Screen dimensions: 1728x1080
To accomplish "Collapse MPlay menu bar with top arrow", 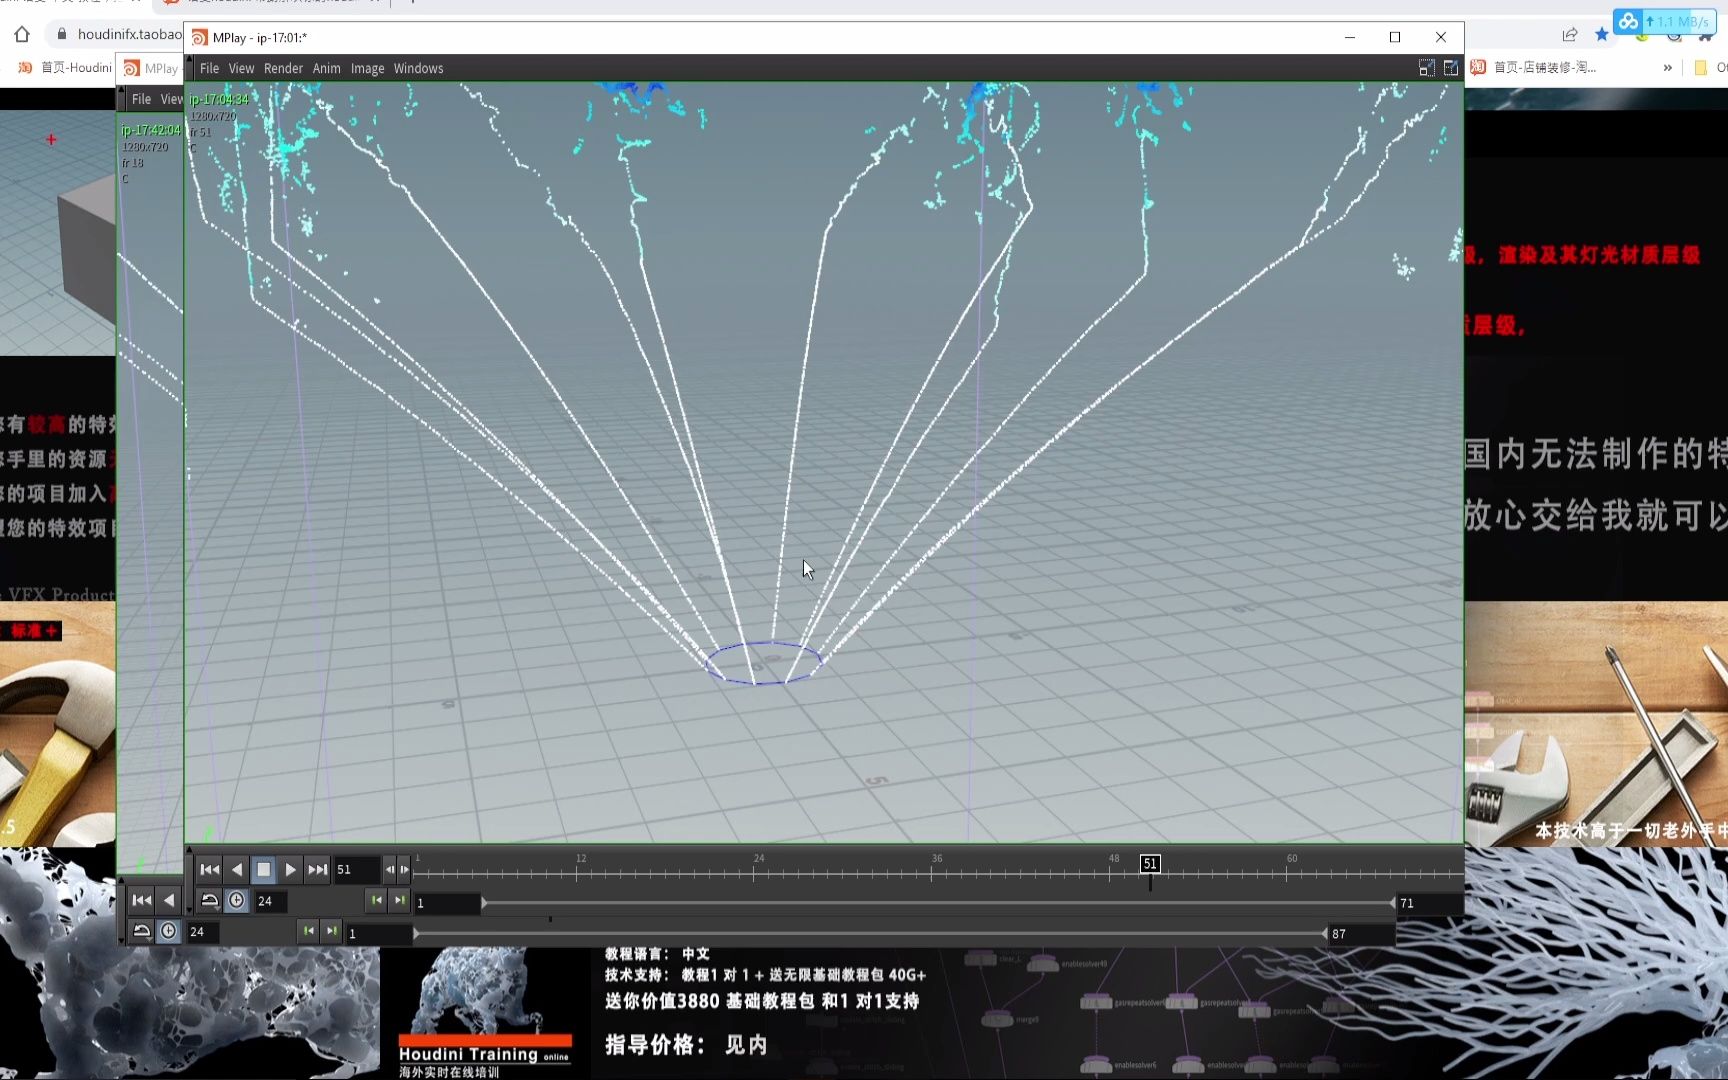I will (189, 59).
